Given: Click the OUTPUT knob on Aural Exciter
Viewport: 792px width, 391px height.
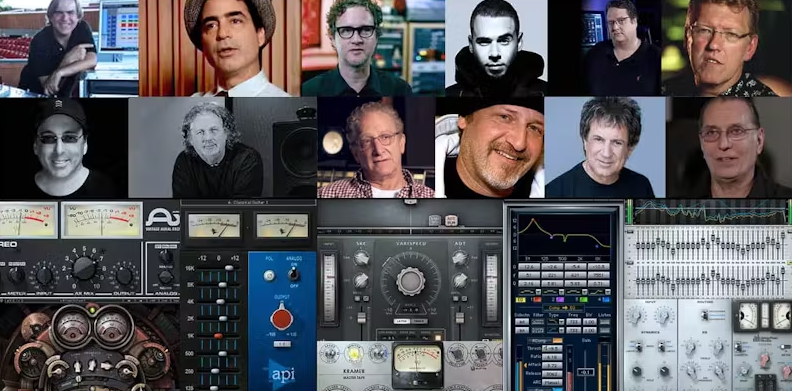Looking at the screenshot, I should point(124,275).
